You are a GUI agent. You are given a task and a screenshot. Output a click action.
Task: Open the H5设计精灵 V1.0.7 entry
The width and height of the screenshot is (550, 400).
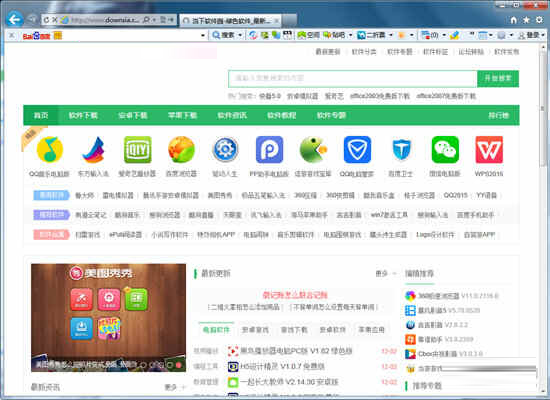click(x=282, y=366)
